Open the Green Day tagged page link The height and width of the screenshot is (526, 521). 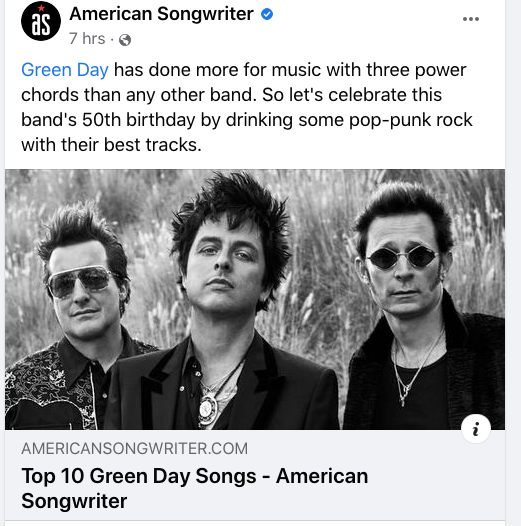point(65,70)
